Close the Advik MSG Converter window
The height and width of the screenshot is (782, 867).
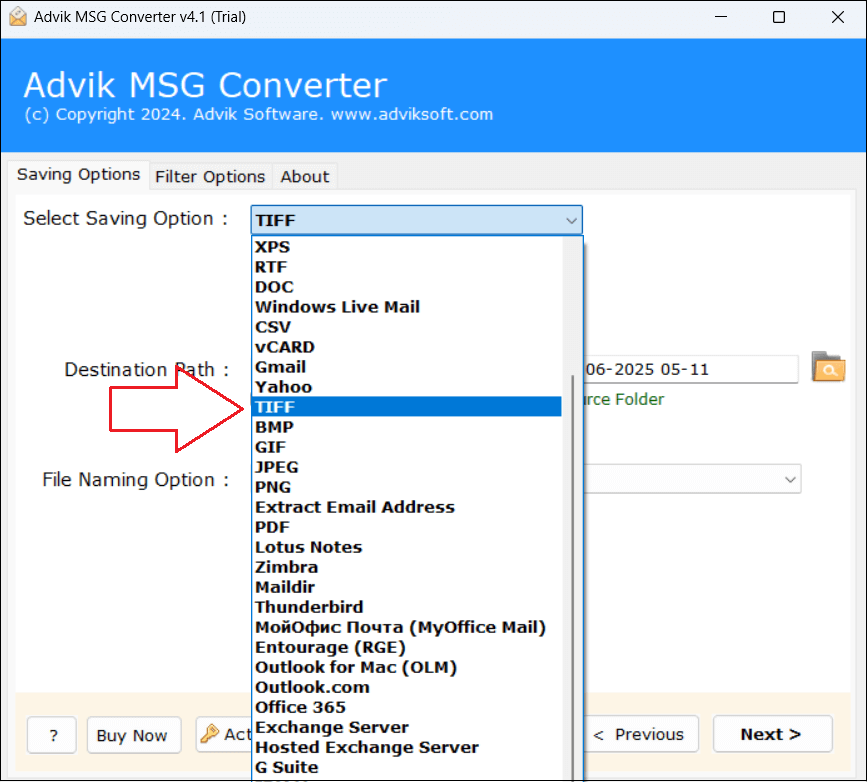(838, 17)
